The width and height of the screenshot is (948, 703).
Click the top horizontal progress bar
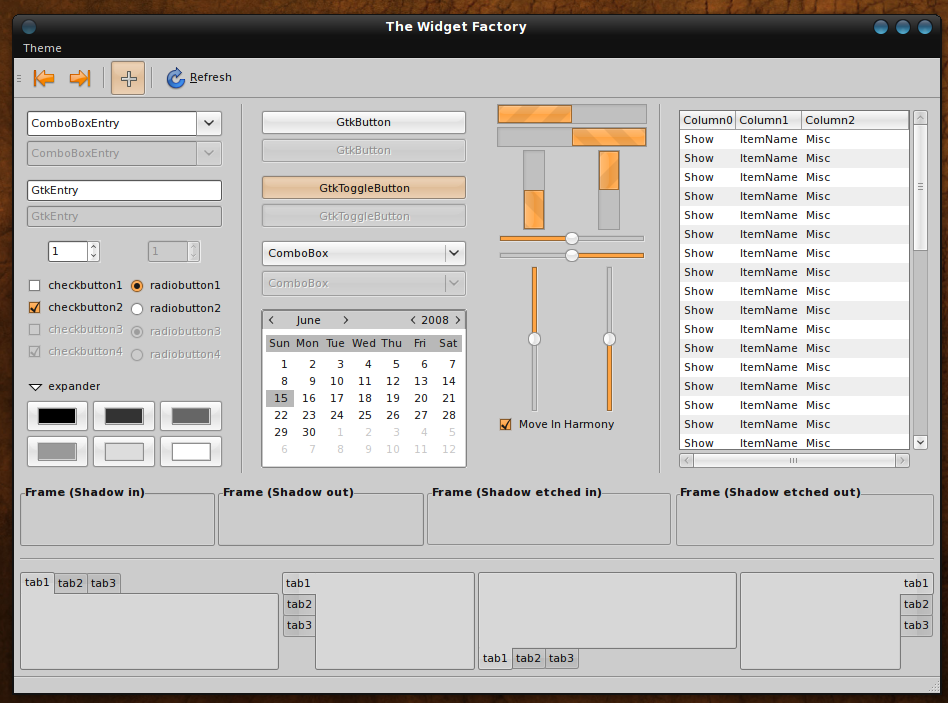coord(572,114)
